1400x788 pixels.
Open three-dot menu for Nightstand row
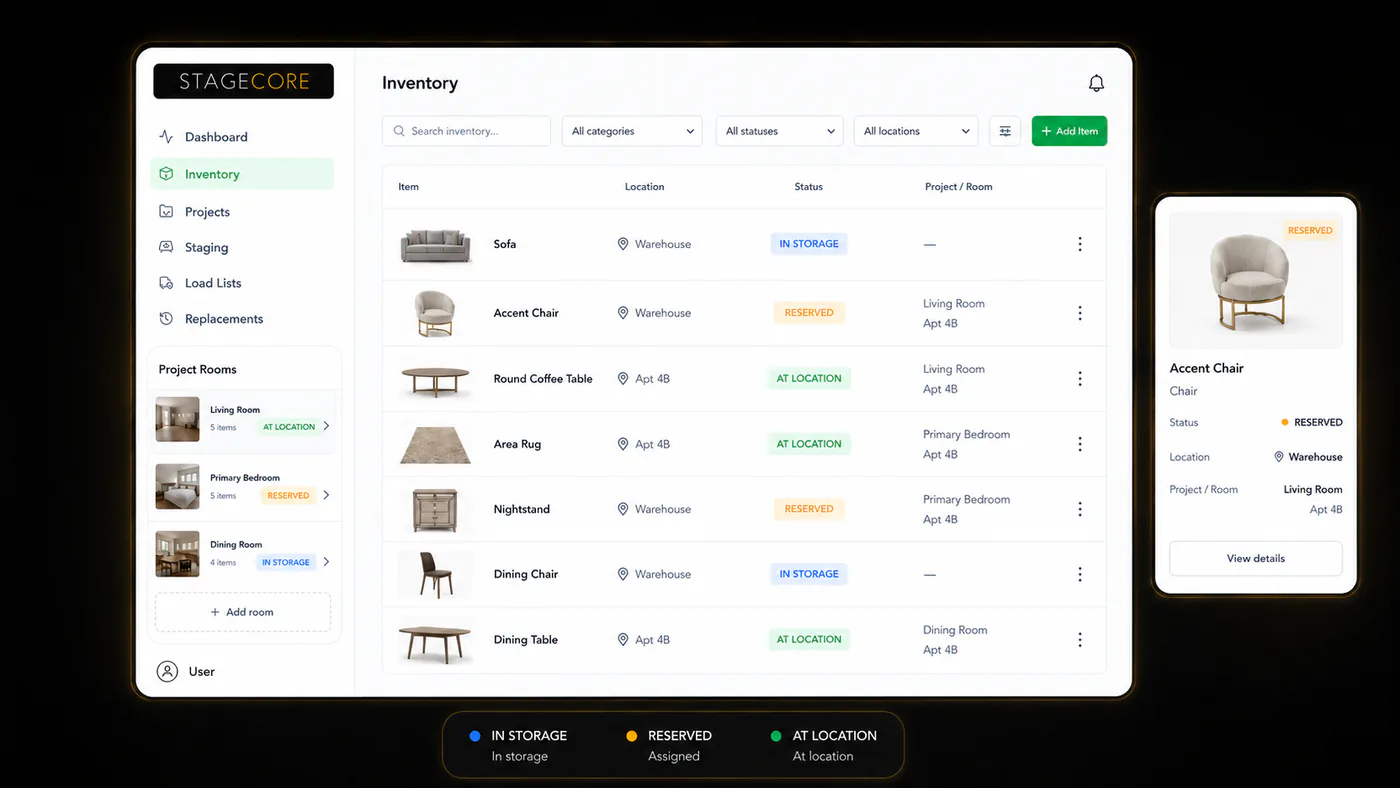click(x=1080, y=509)
